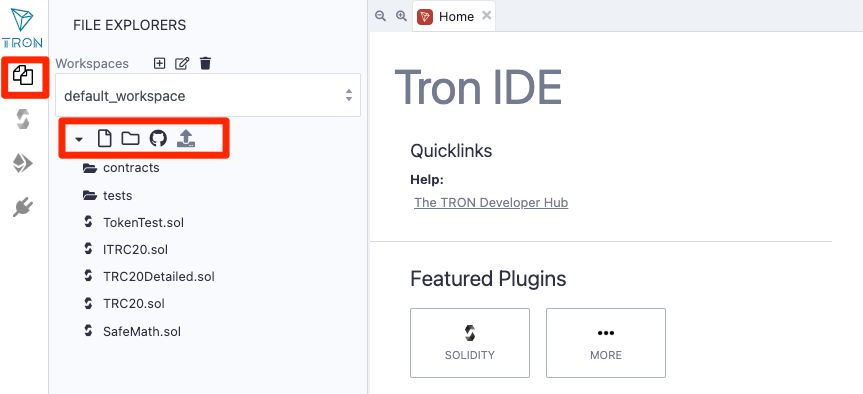The width and height of the screenshot is (863, 394).
Task: Open the File Explorers sidebar icon
Action: pos(23,75)
